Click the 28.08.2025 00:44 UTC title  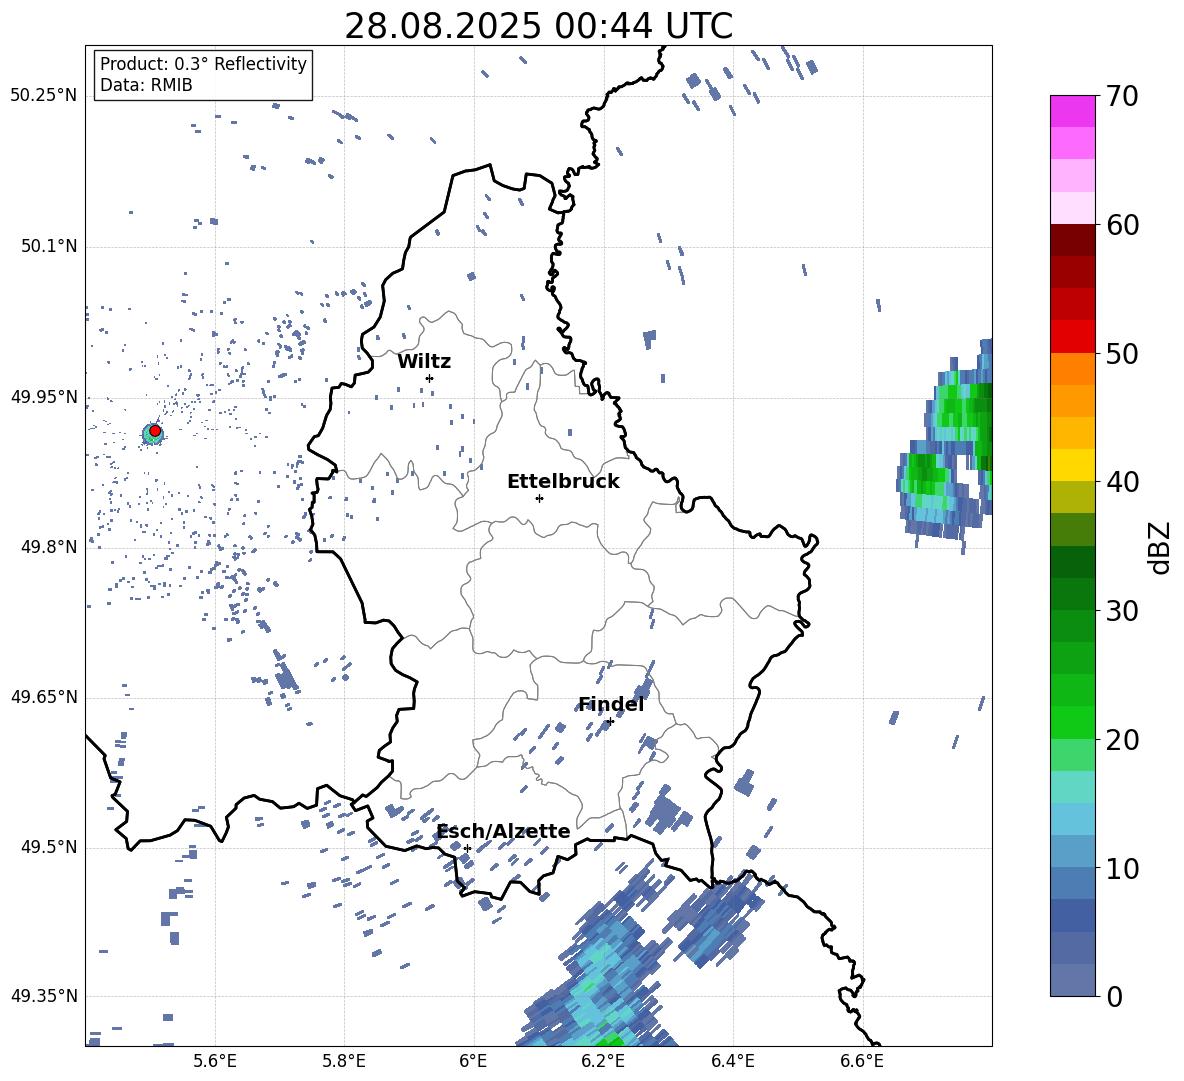tap(538, 26)
